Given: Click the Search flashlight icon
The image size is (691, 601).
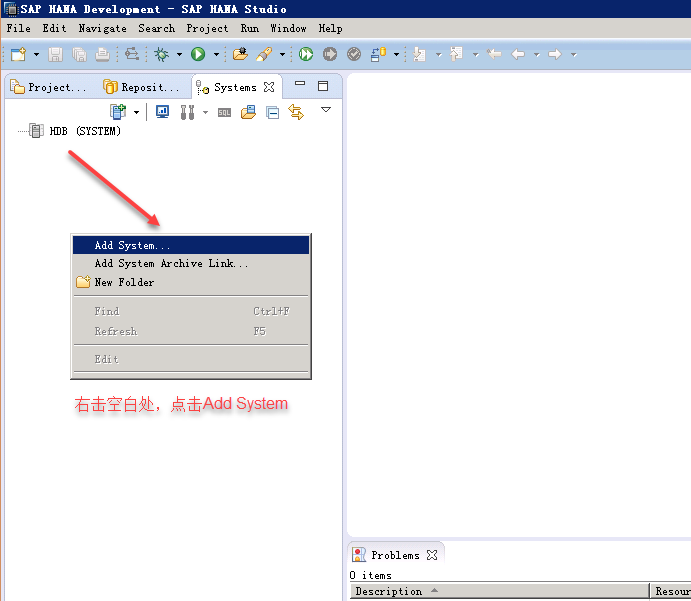Looking at the screenshot, I should pos(264,54).
